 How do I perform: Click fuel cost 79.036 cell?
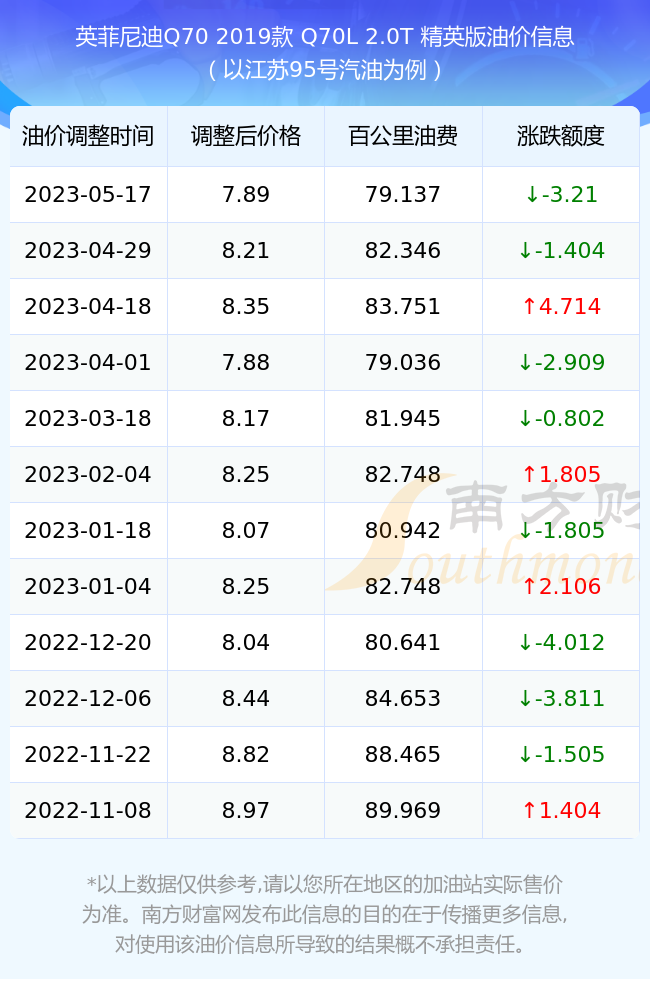click(403, 363)
